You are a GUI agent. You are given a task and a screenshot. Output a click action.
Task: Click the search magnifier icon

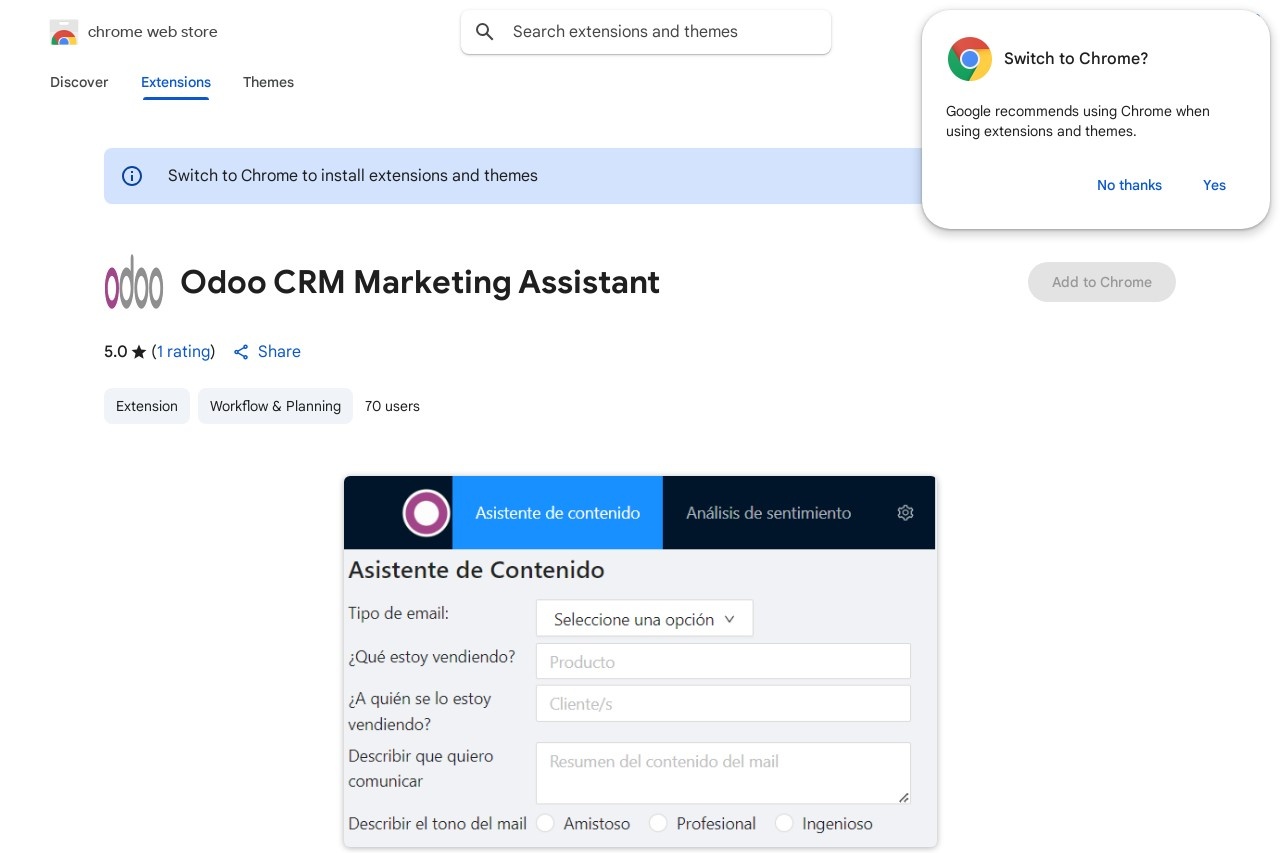click(x=485, y=32)
